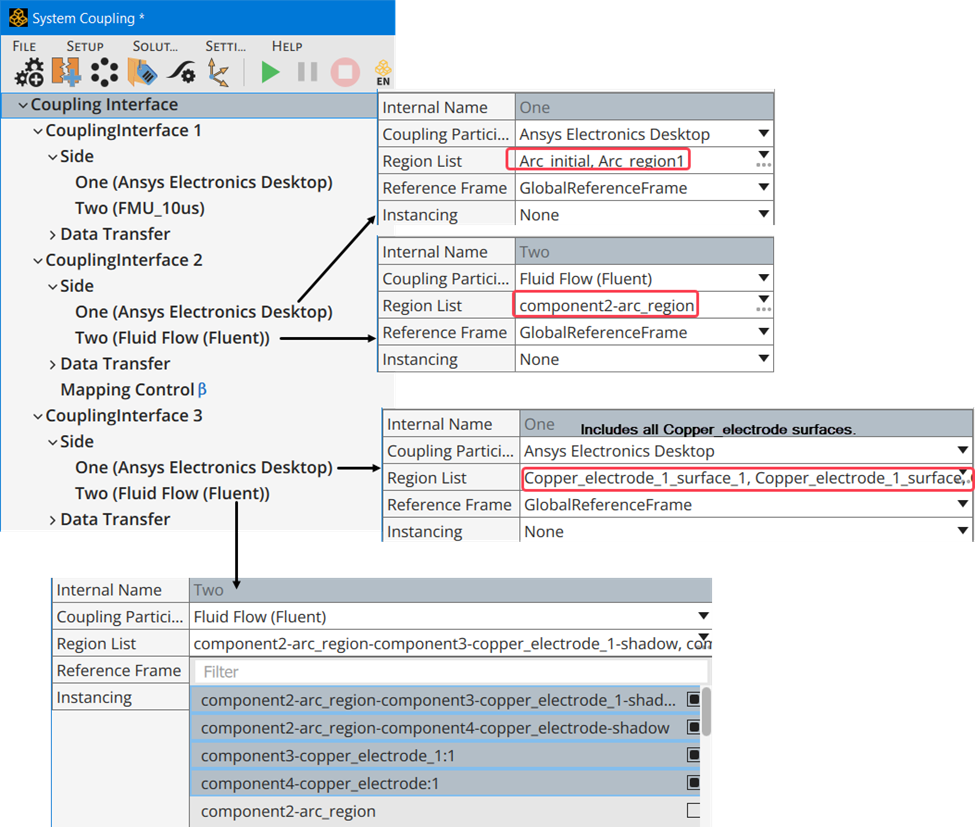
Task: Select the Mapping Control tree item
Action: 126,390
